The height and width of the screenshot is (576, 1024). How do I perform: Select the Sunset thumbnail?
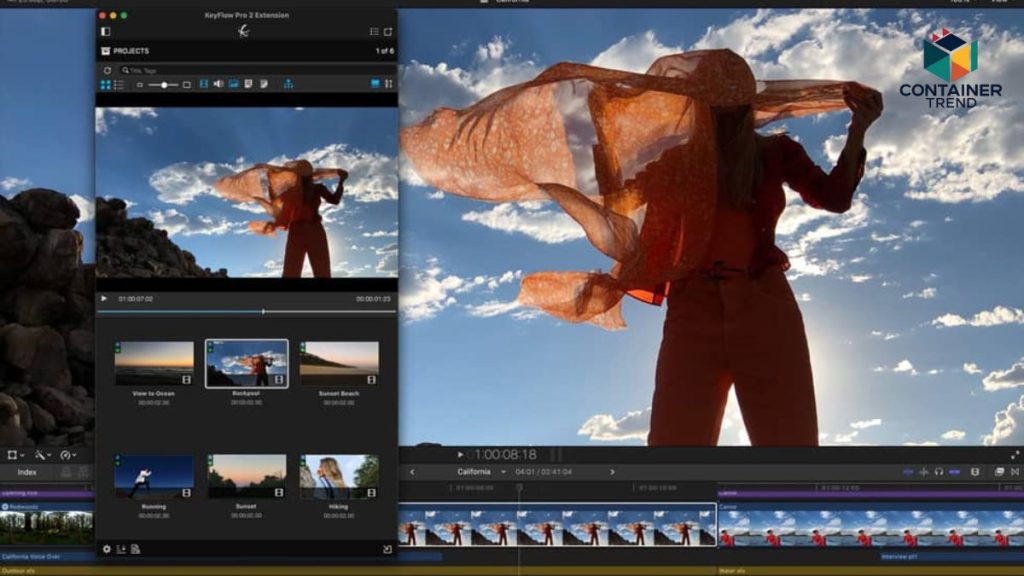pyautogui.click(x=246, y=477)
